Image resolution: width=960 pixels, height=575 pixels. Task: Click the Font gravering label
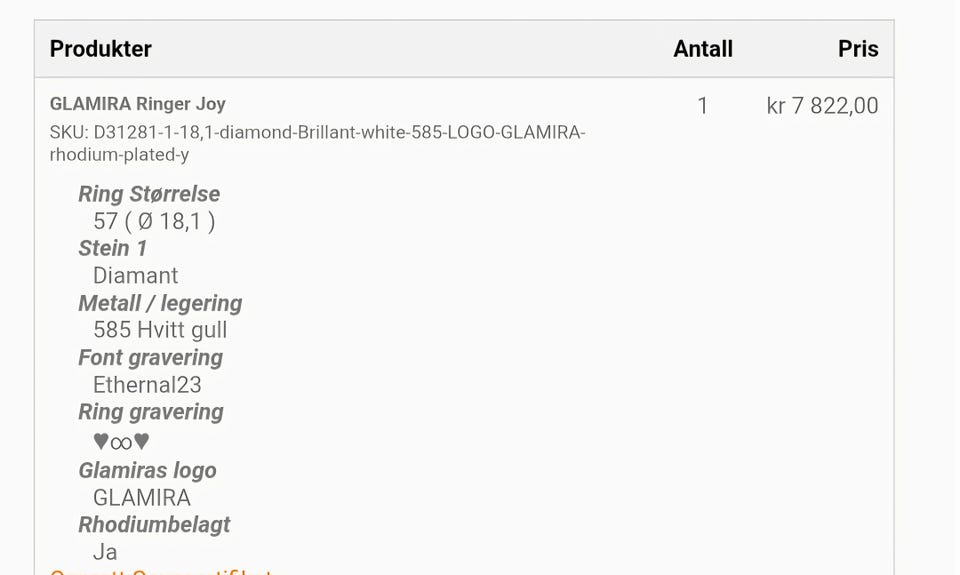tap(151, 358)
